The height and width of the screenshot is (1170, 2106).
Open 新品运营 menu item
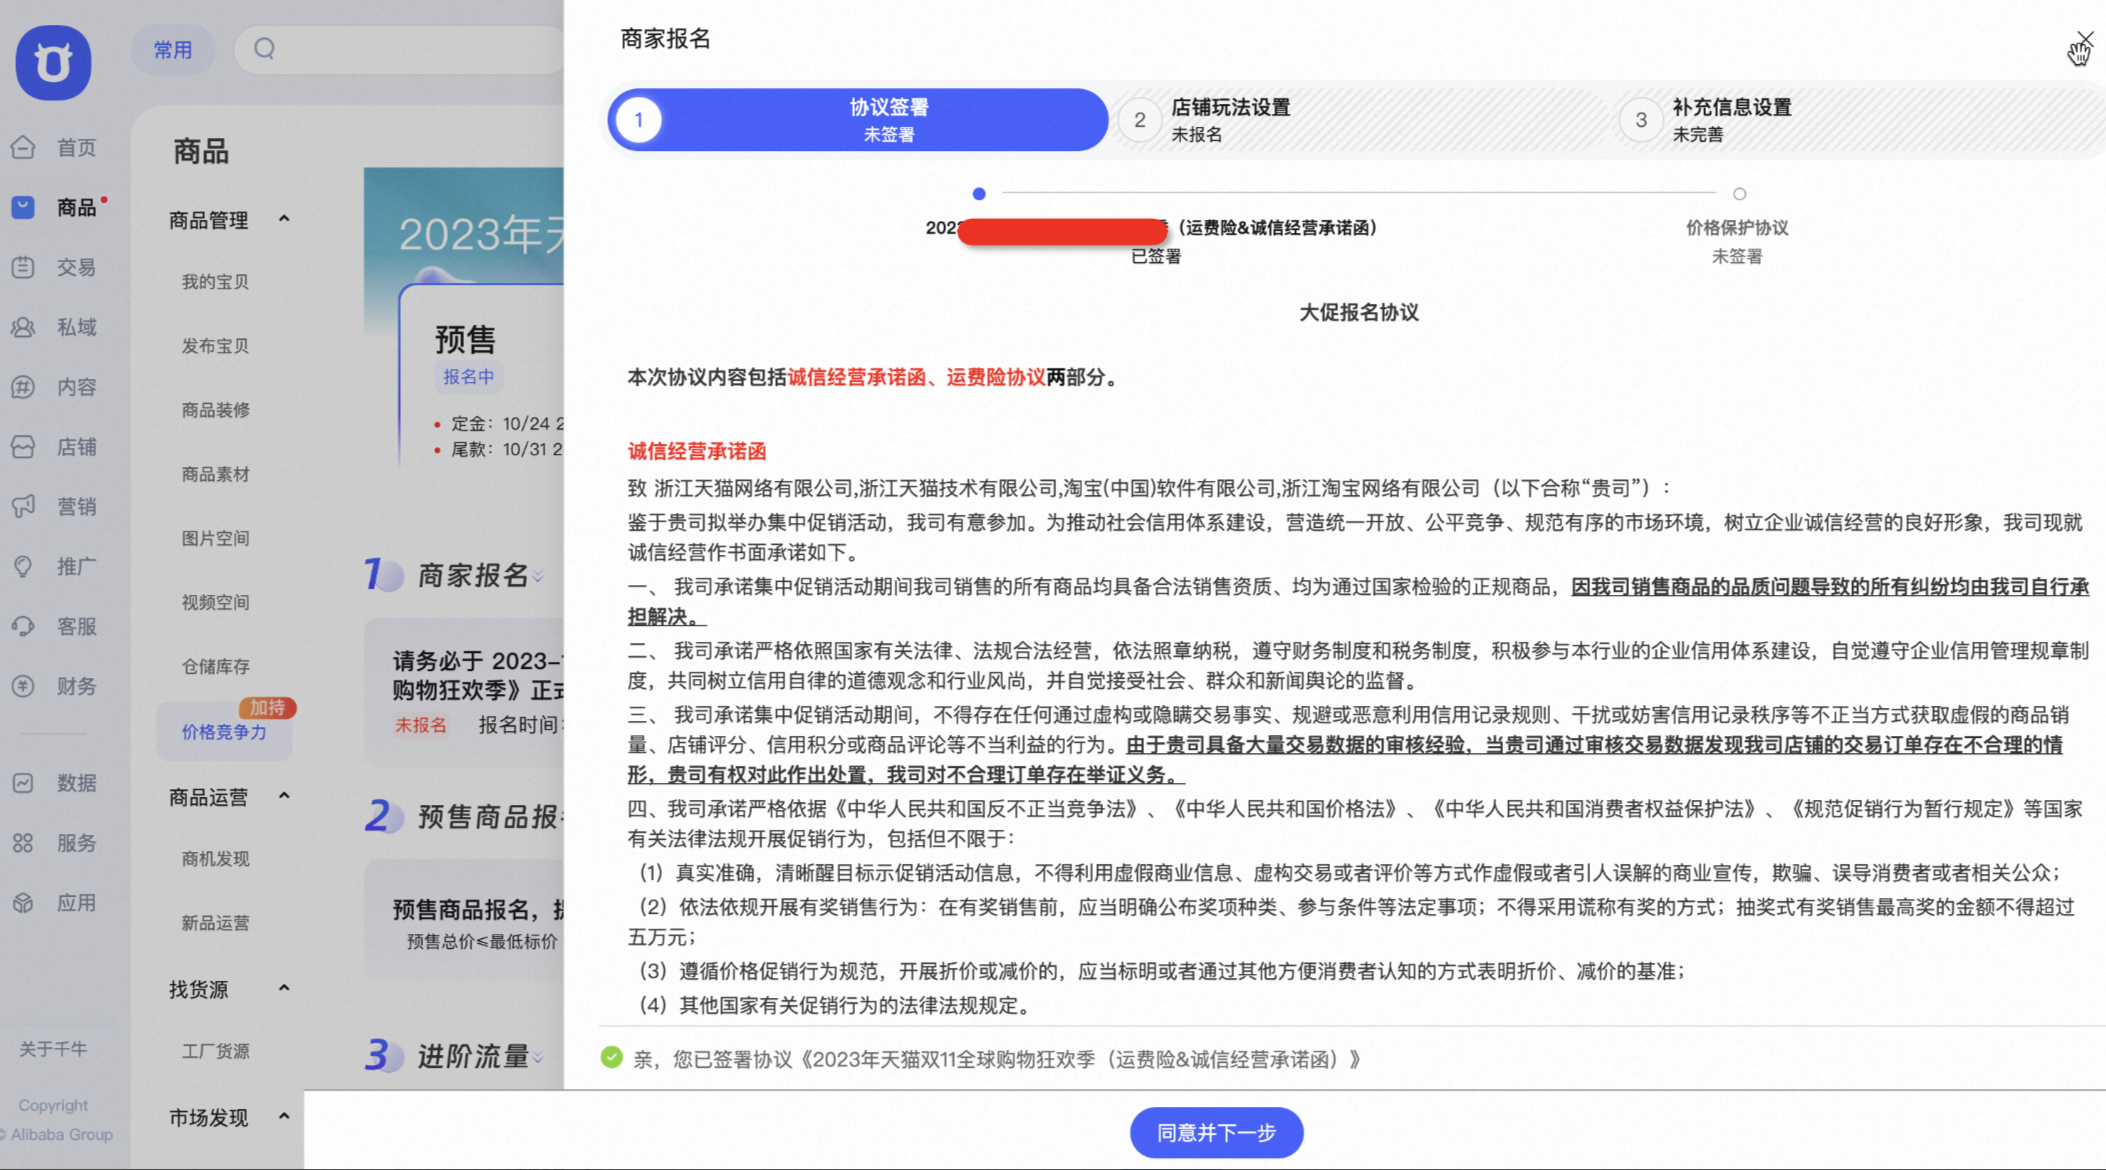215,923
